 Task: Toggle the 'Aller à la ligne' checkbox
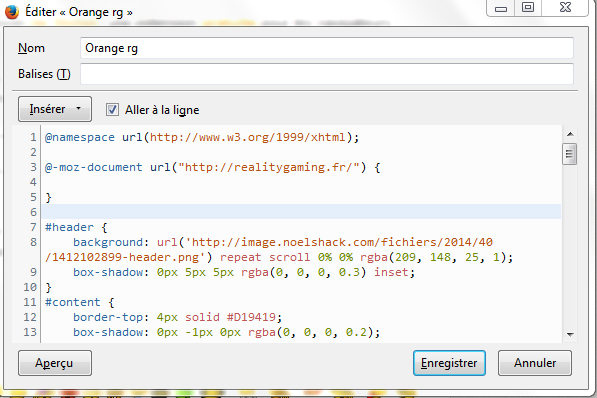coord(112,110)
